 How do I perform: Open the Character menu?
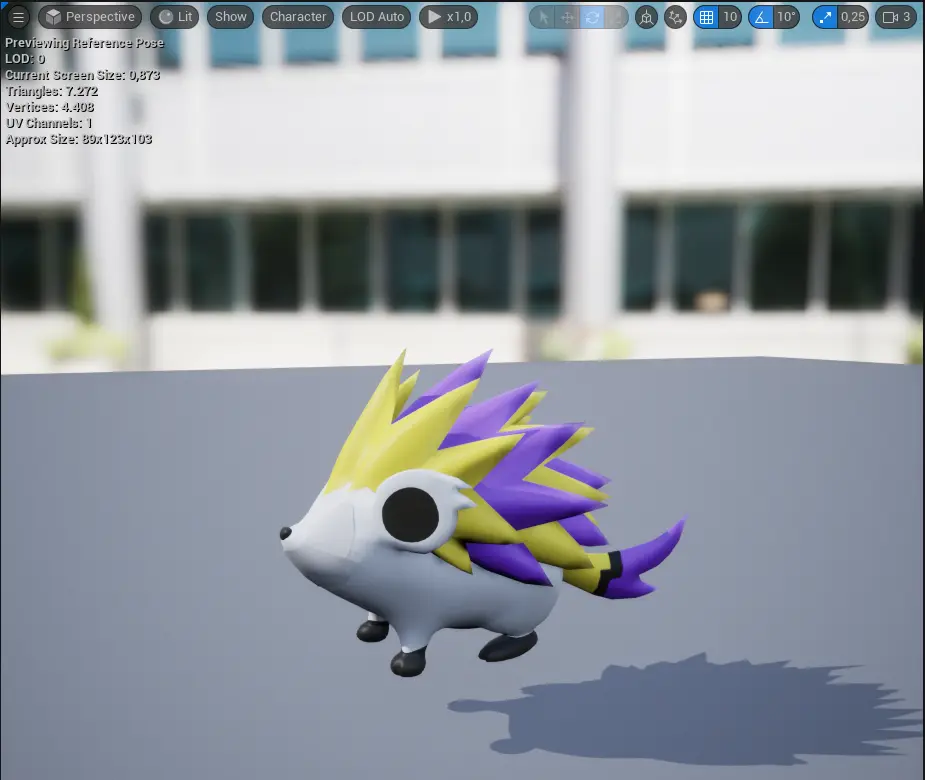(x=298, y=17)
